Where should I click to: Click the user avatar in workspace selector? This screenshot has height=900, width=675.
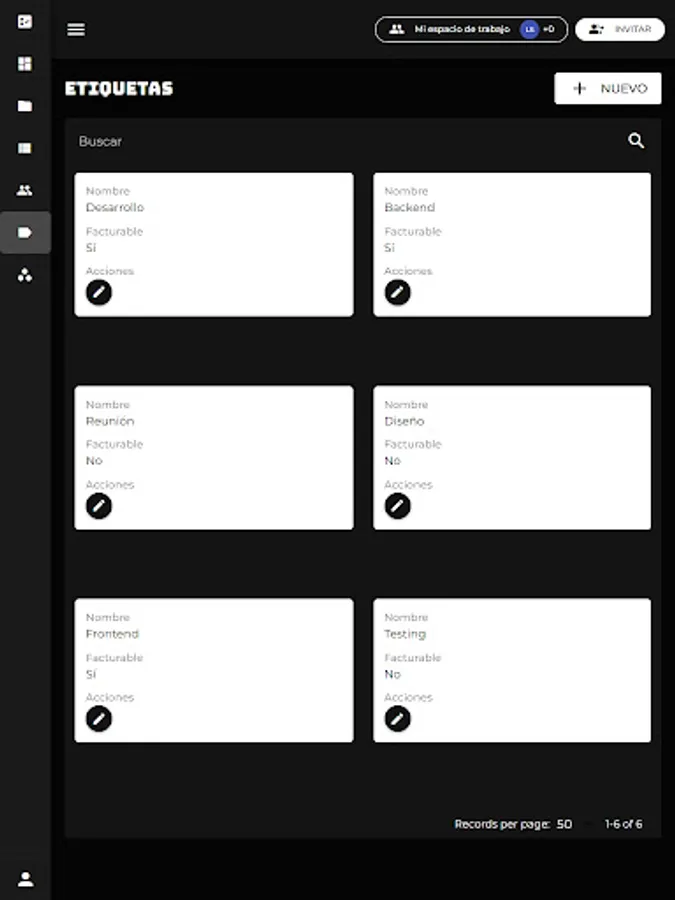[529, 29]
